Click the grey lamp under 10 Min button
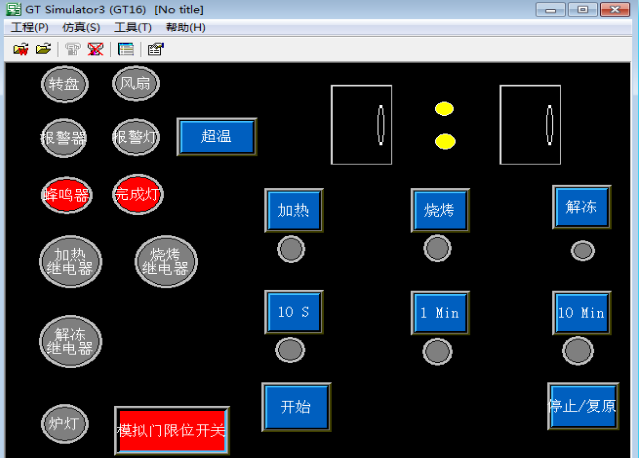Image resolution: width=639 pixels, height=458 pixels. pyautogui.click(x=578, y=350)
